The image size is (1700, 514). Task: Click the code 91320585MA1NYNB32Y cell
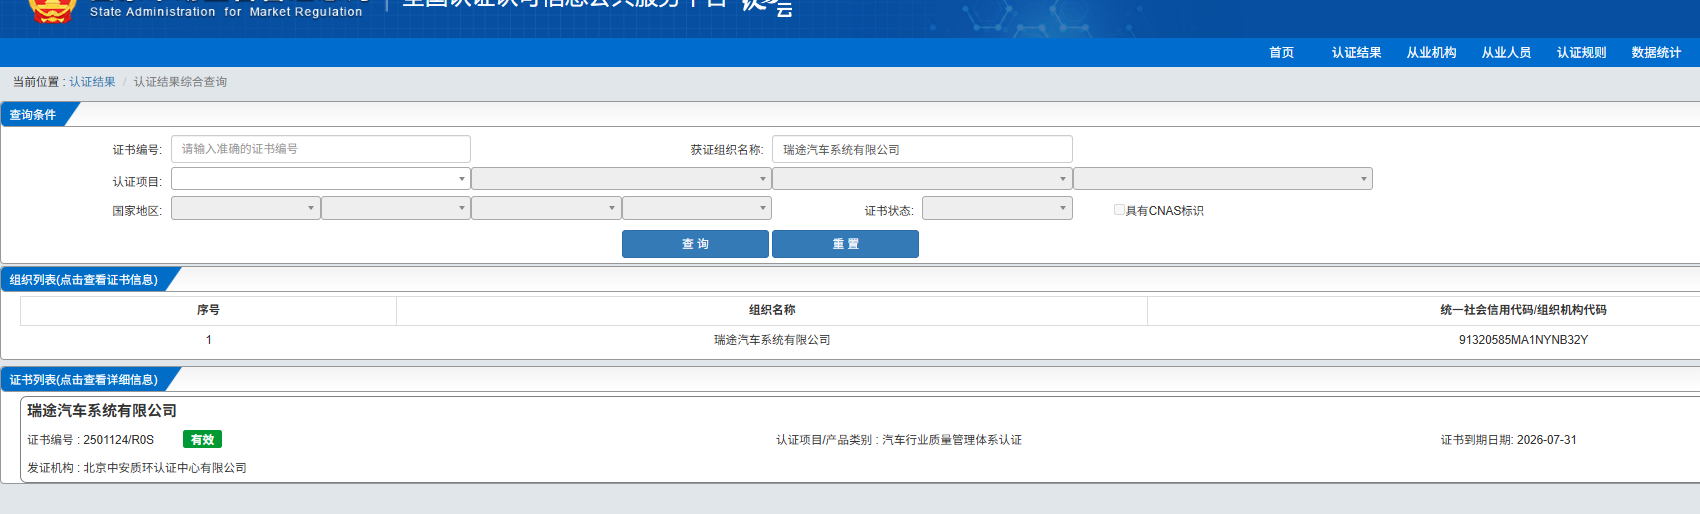1523,340
